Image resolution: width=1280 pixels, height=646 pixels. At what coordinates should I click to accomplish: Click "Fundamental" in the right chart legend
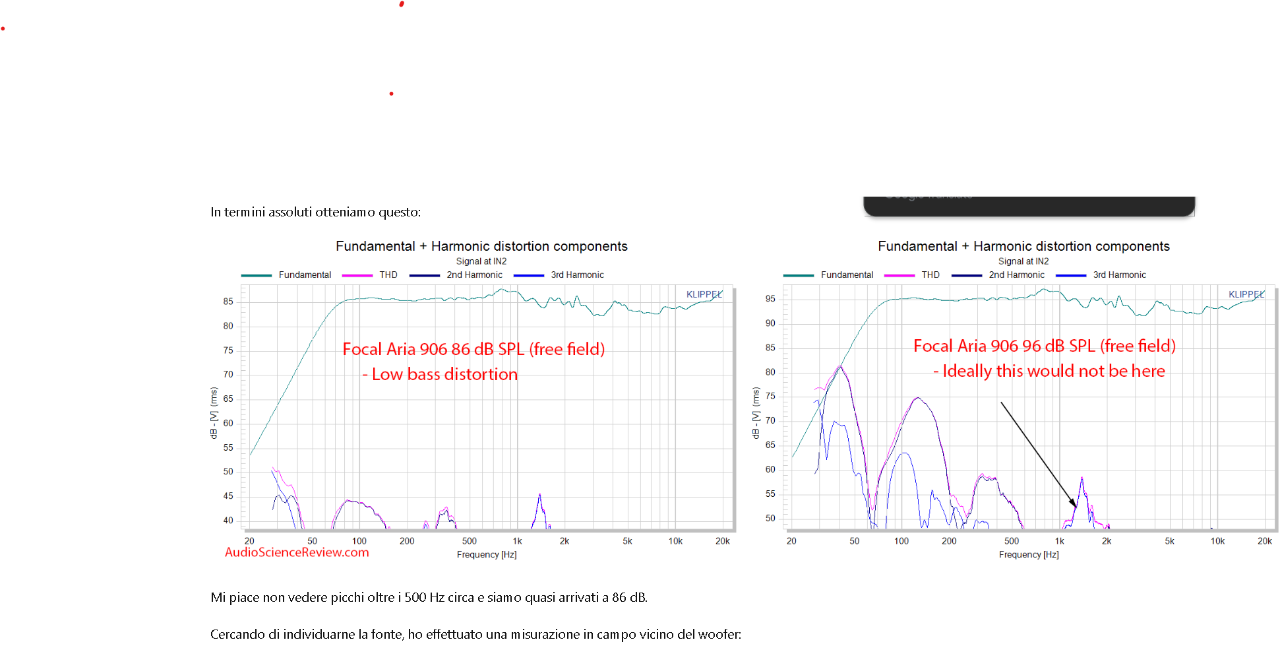[847, 275]
